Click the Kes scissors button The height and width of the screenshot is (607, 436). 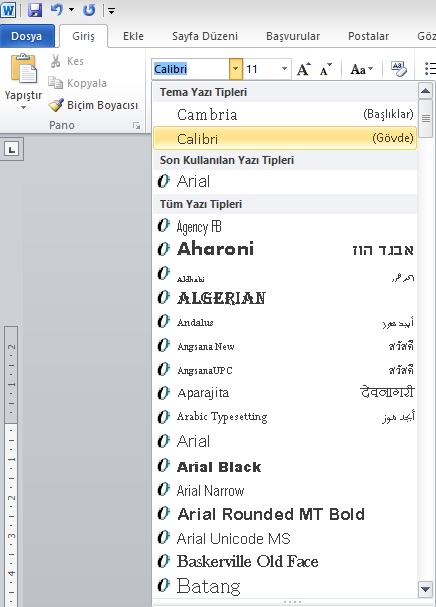[67, 61]
